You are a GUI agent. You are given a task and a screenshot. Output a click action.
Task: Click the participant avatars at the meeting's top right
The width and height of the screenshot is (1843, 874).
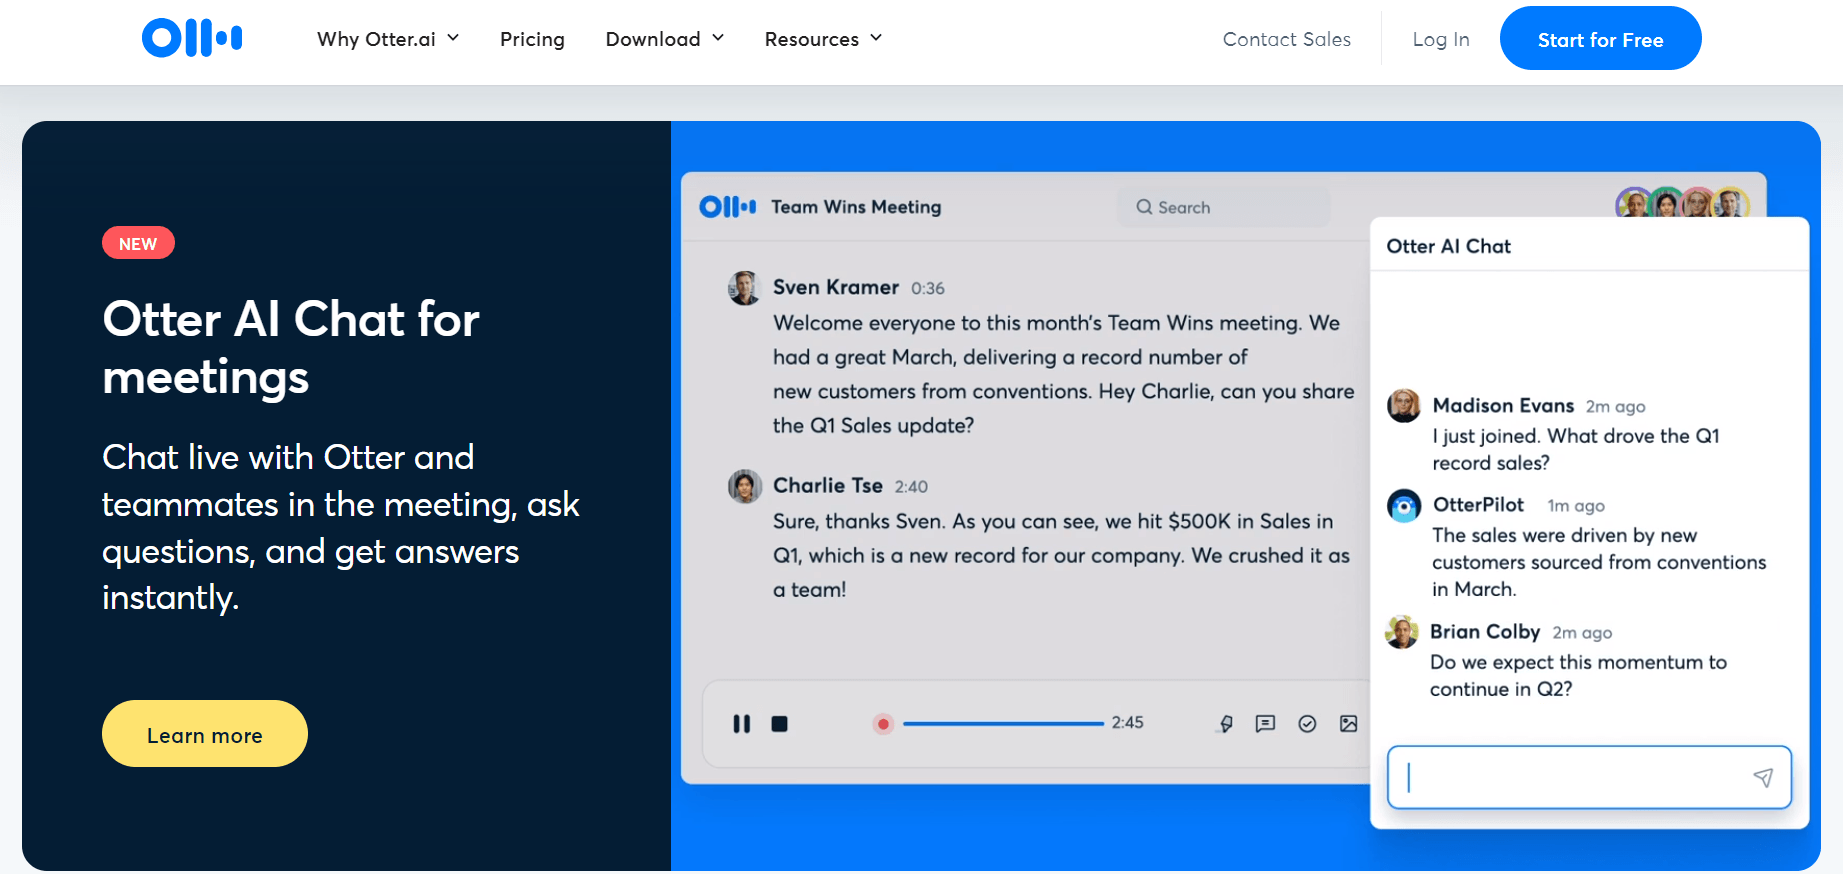pos(1682,203)
